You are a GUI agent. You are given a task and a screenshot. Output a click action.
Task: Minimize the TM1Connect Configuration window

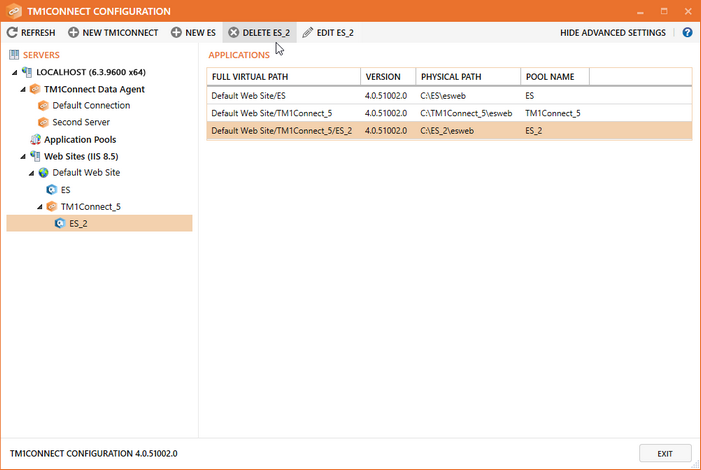(640, 12)
